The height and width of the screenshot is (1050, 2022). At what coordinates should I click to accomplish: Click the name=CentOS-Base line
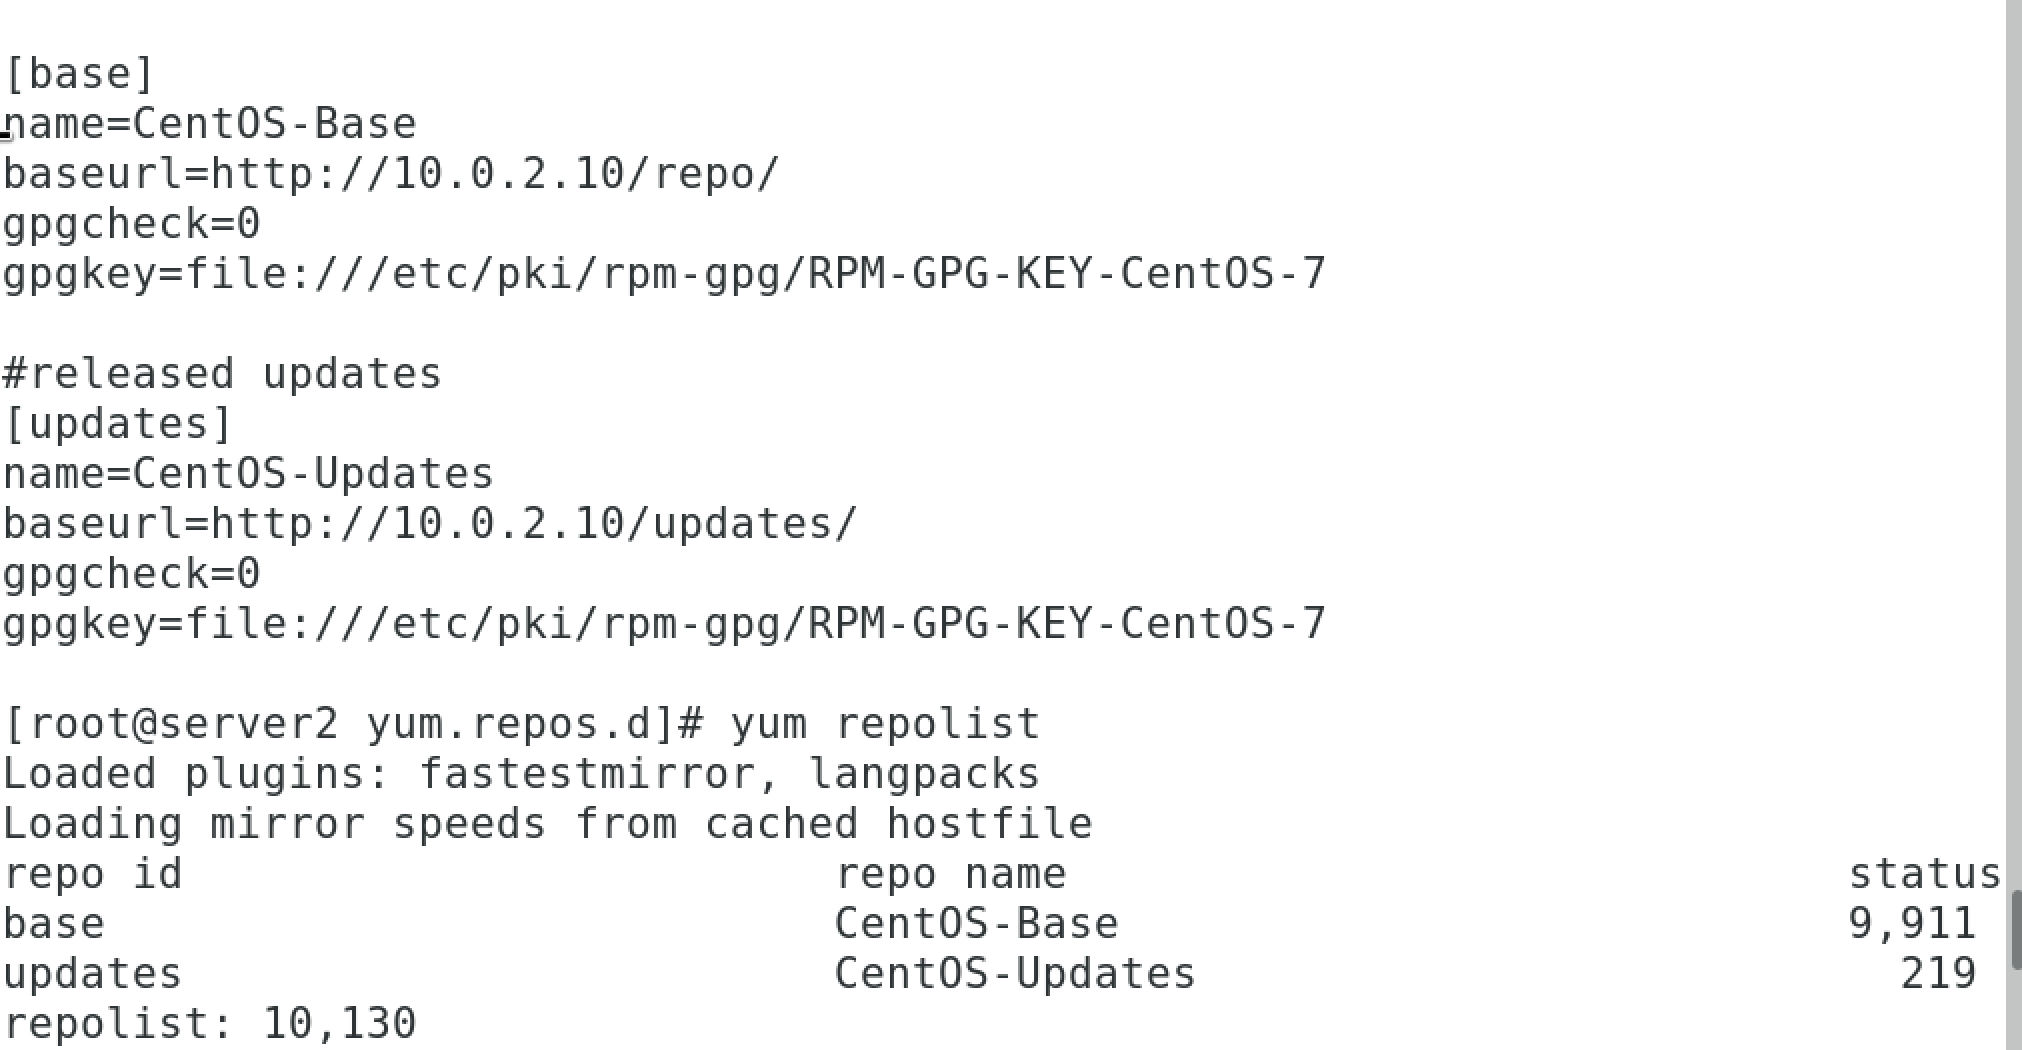(209, 124)
